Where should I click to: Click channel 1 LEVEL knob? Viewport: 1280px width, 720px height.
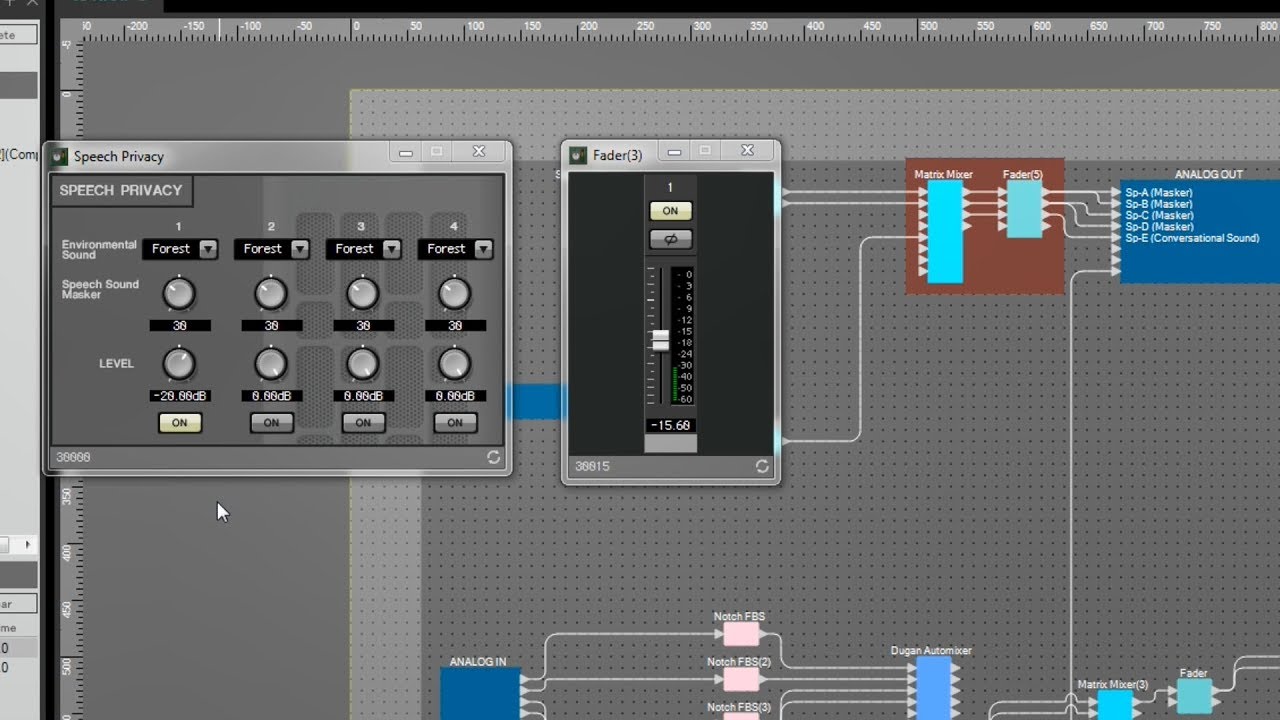tap(179, 364)
